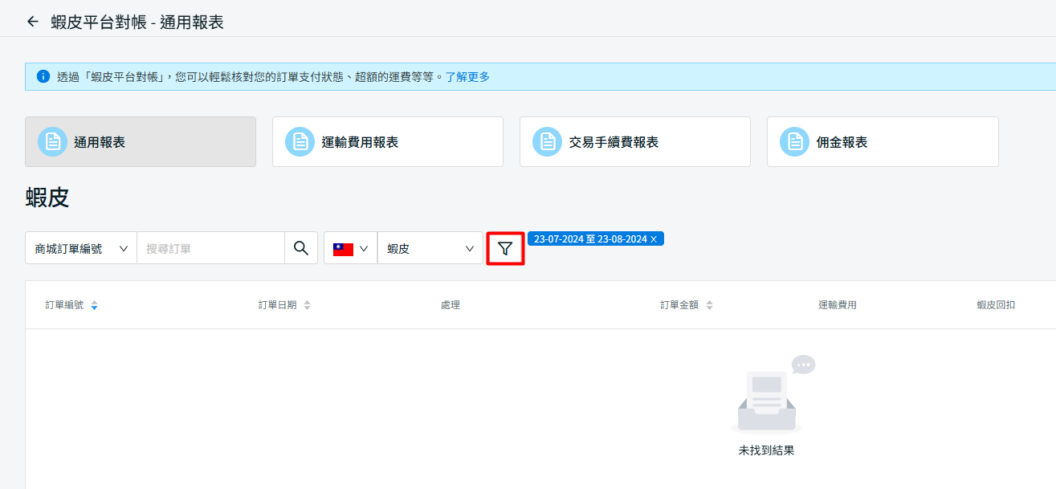Open the Taiwan flag country dropdown
Viewport: 1056px width, 489px height.
(350, 249)
